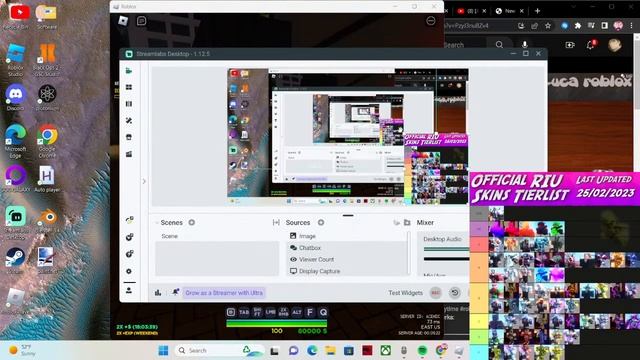Click the Streamlabs preview canvas

[348, 136]
